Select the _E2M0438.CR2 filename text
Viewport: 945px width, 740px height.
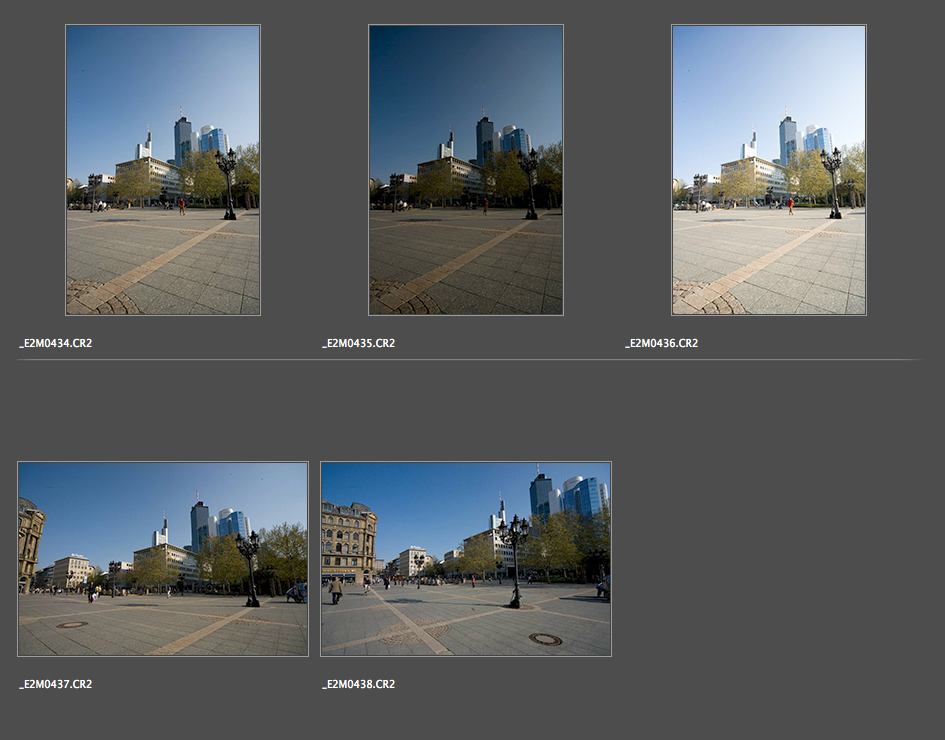(359, 684)
